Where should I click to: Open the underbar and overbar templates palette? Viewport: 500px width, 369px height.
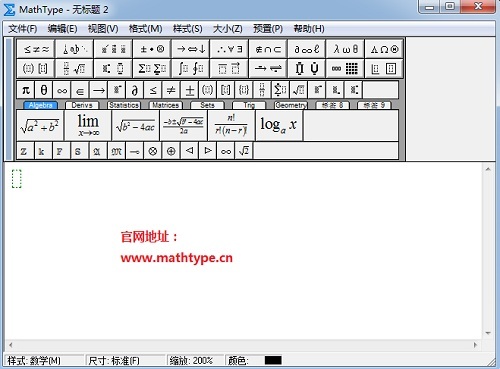(229, 69)
